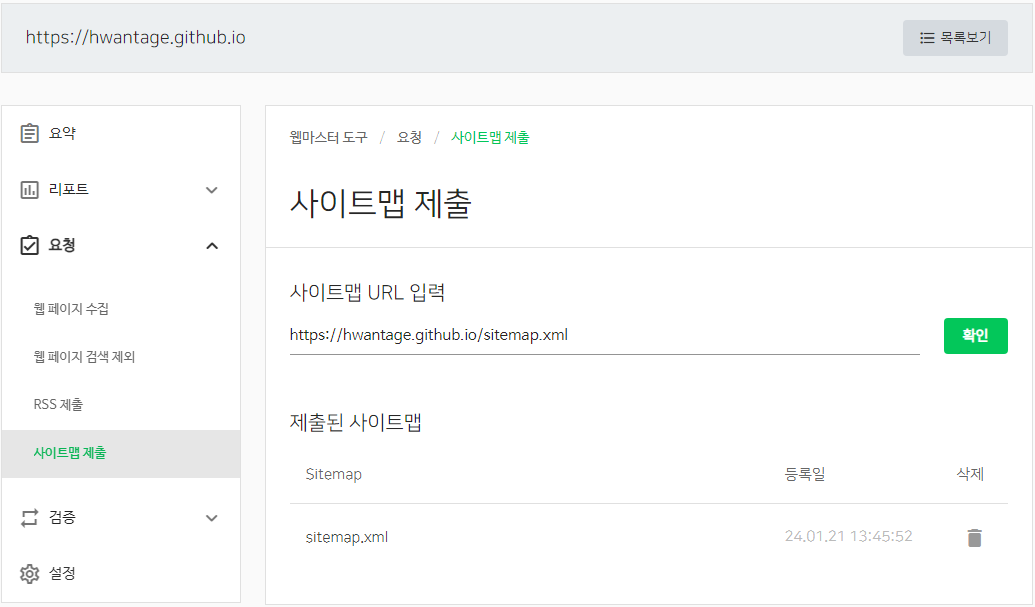Click the site URL in the header
1035x607 pixels.
[135, 38]
